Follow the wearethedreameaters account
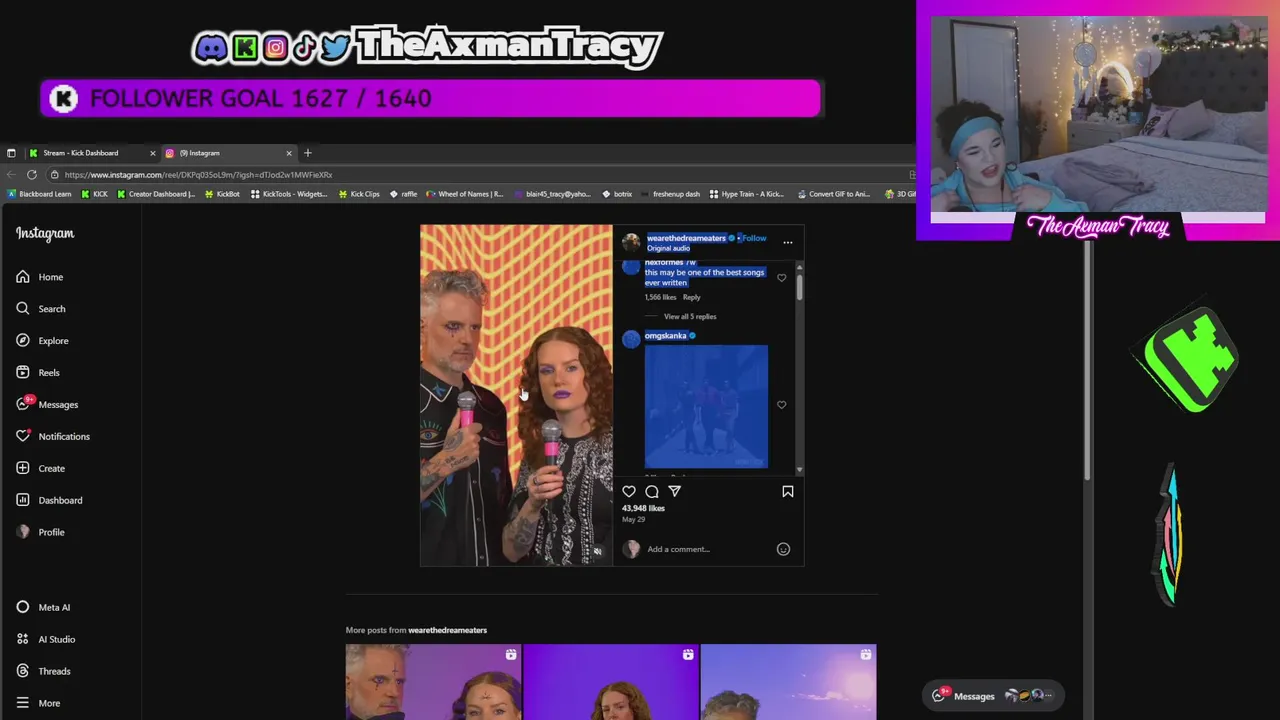Viewport: 1280px width, 720px height. [x=754, y=238]
